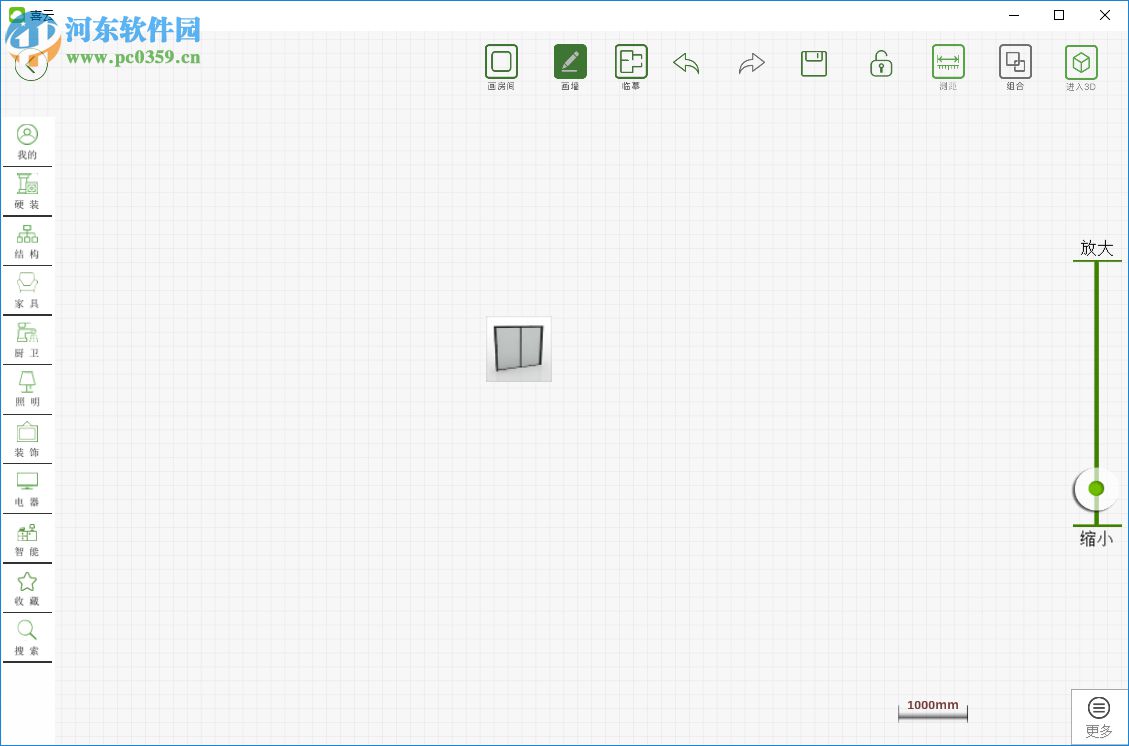The width and height of the screenshot is (1129, 746).
Task: Open the 智能 smart home category
Action: coord(27,539)
